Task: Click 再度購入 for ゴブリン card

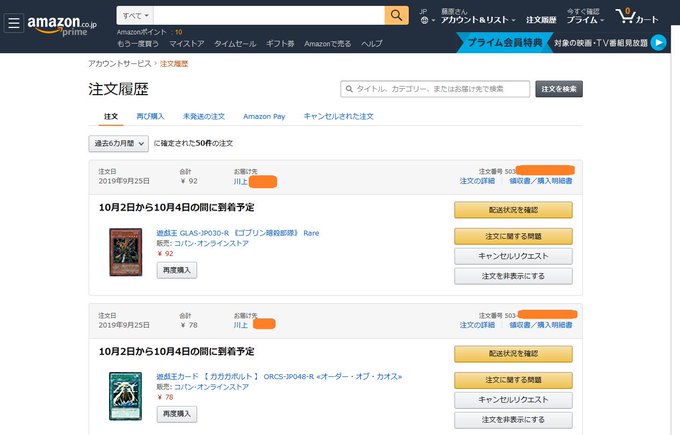Action: point(177,270)
